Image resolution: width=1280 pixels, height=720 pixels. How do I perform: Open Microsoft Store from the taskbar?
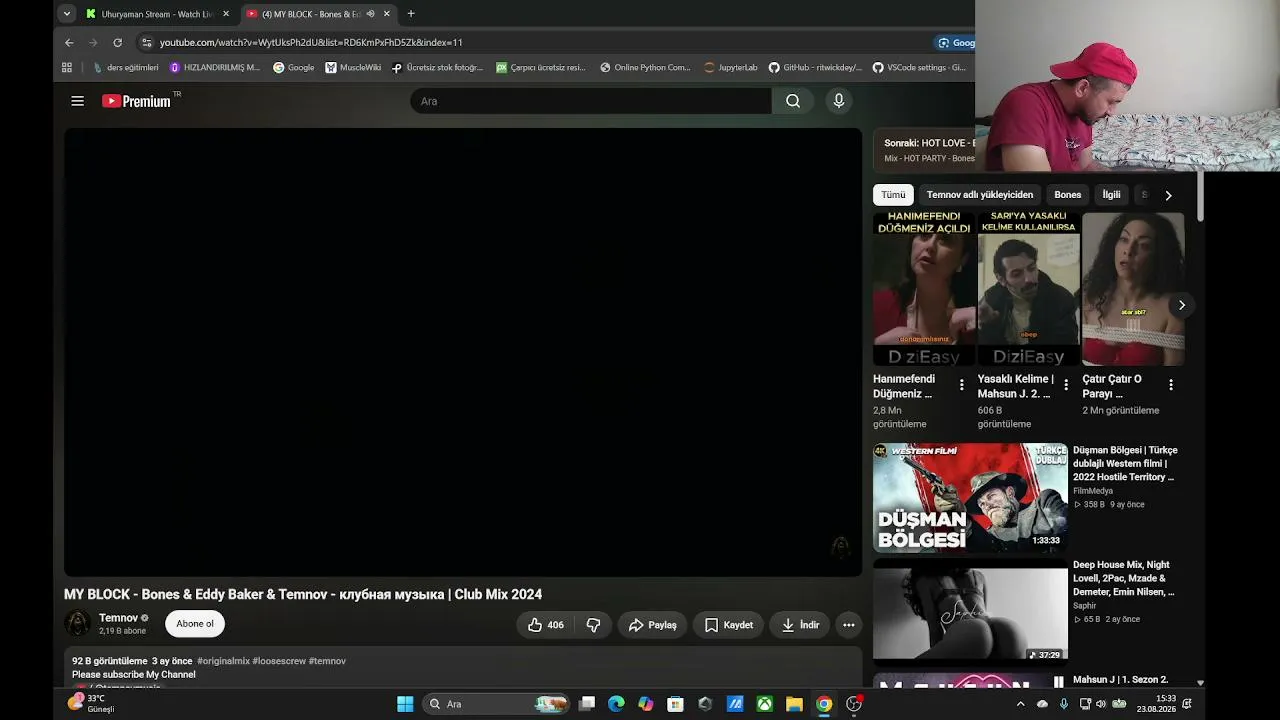[x=675, y=704]
